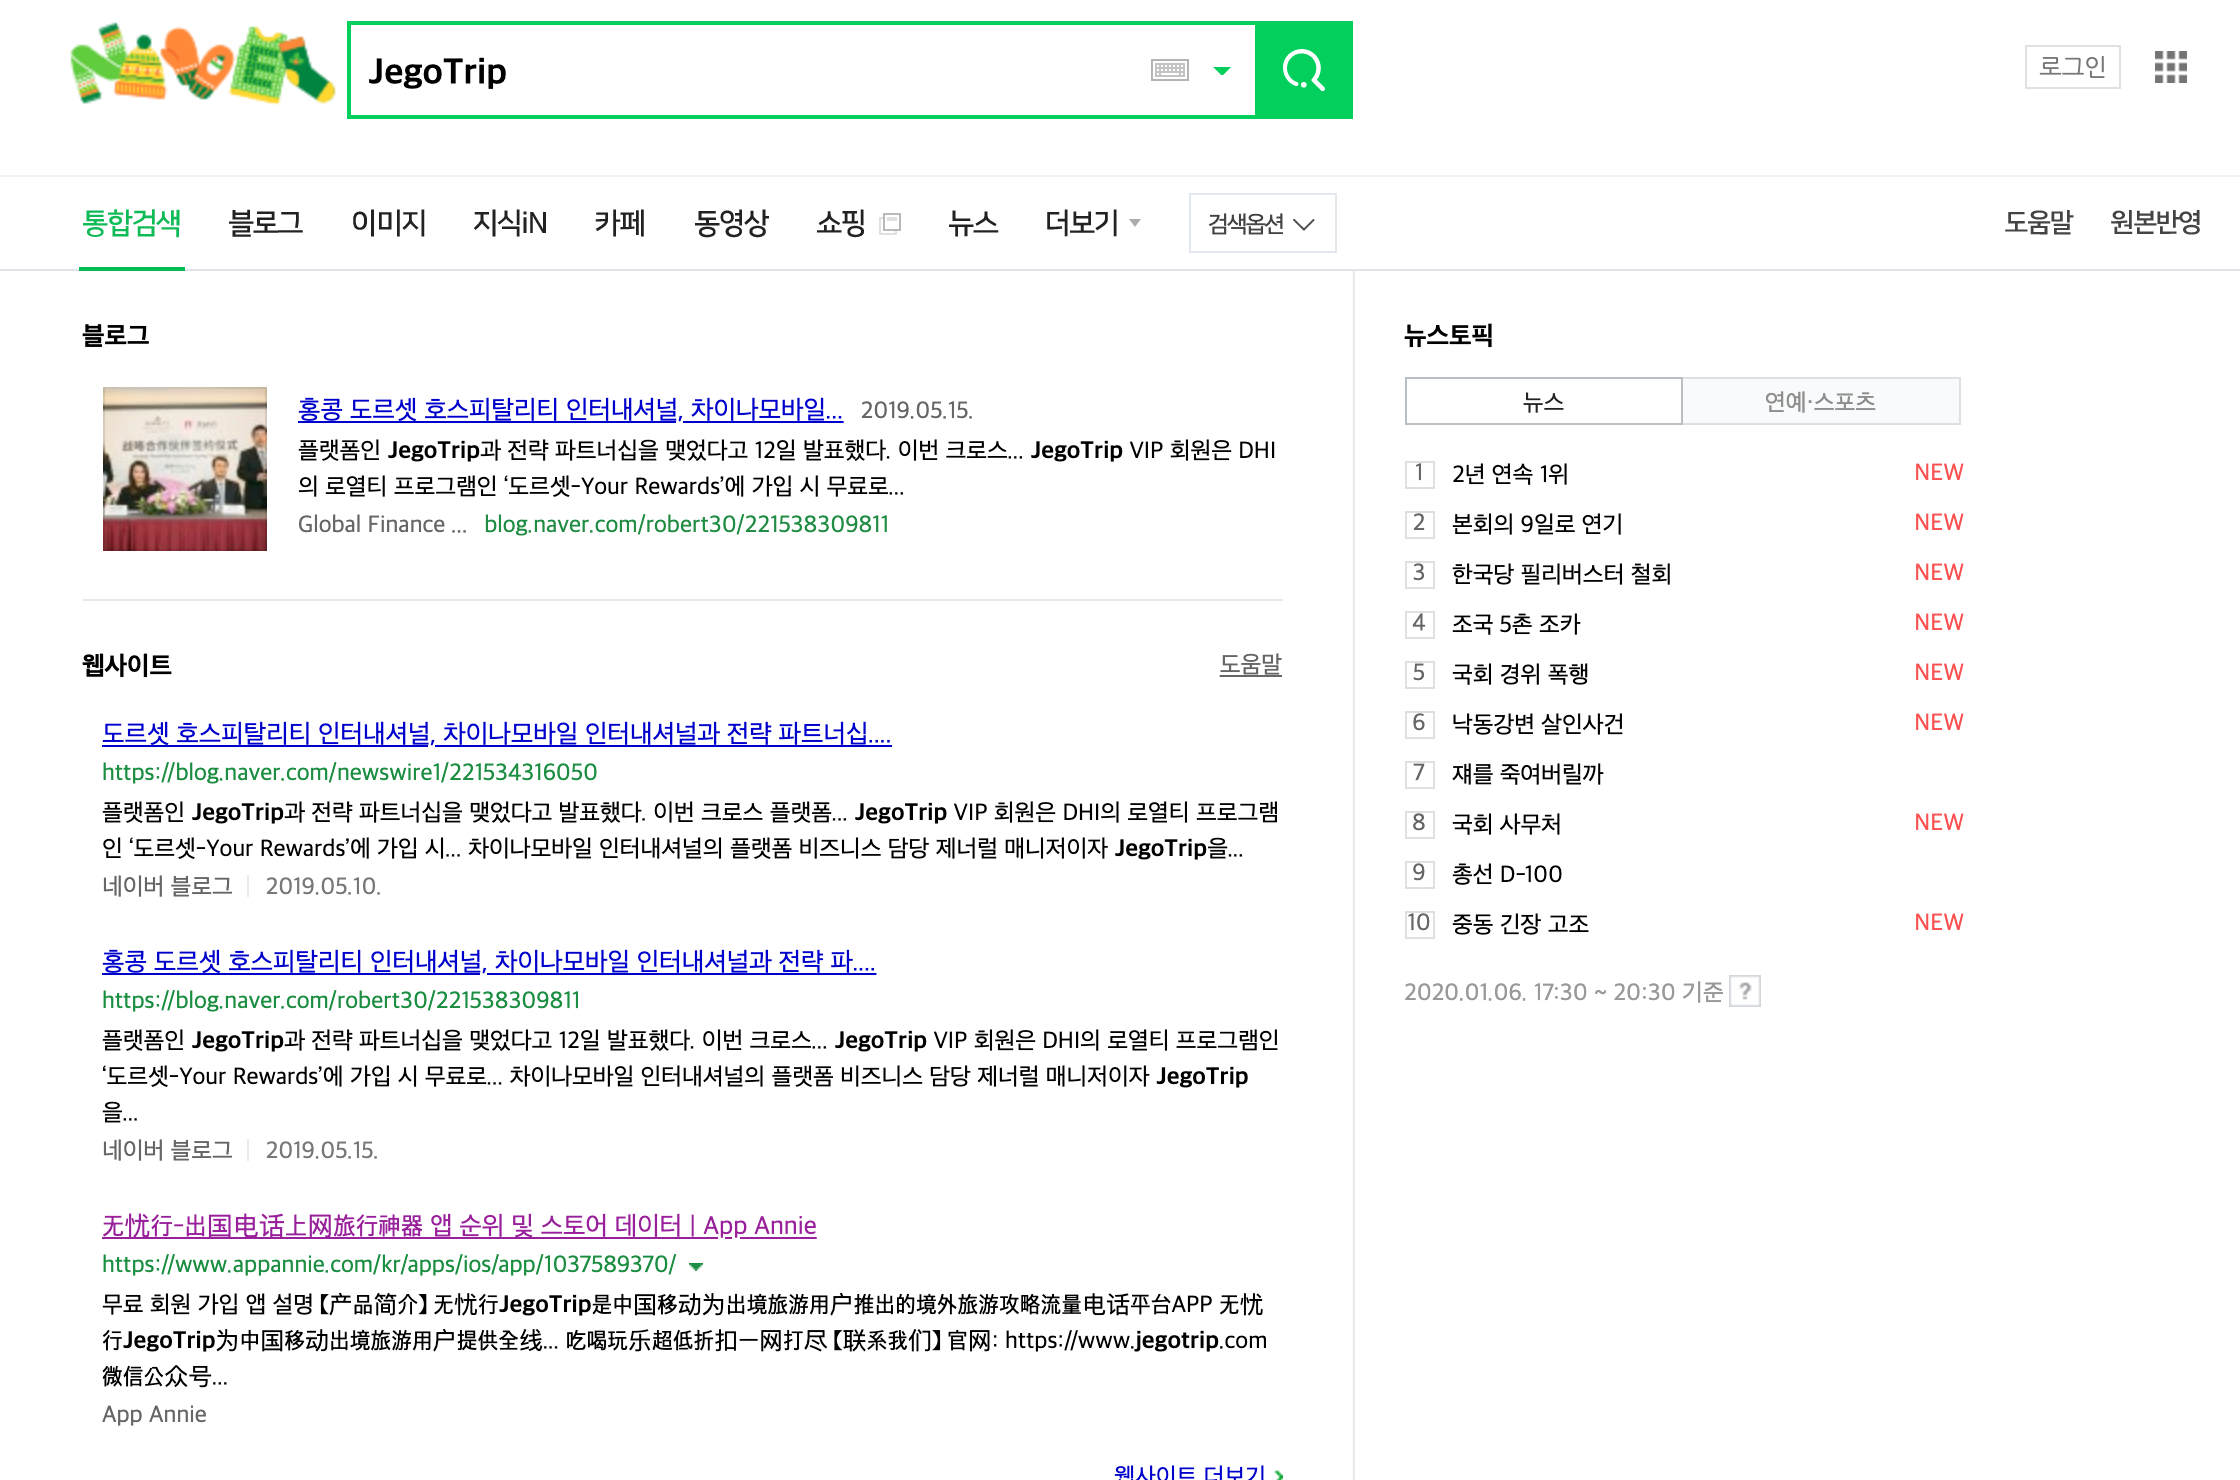Screen dimensions: 2240x1480
Task: Expand the search autocomplete dropdown arrow
Action: point(1222,70)
